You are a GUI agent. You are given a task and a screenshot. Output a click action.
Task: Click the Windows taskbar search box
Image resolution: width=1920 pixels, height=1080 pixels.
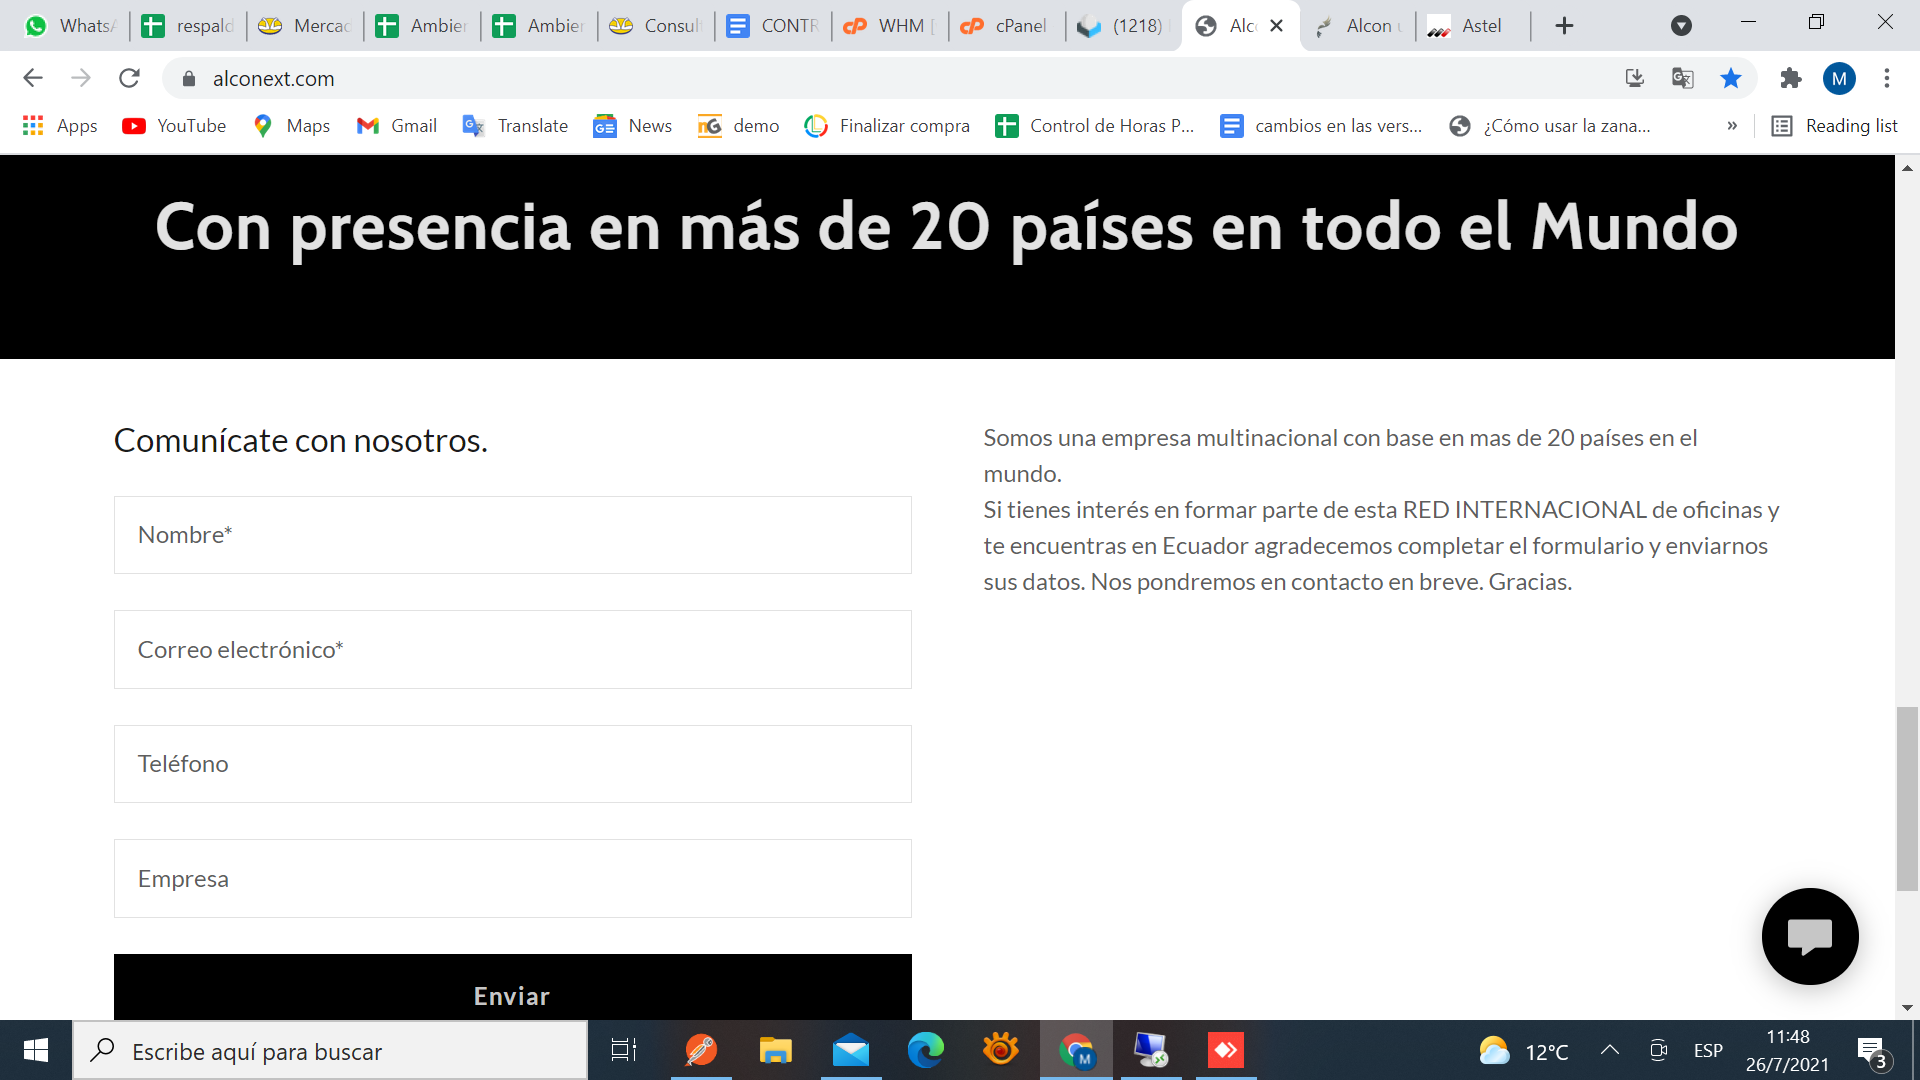coord(330,1050)
